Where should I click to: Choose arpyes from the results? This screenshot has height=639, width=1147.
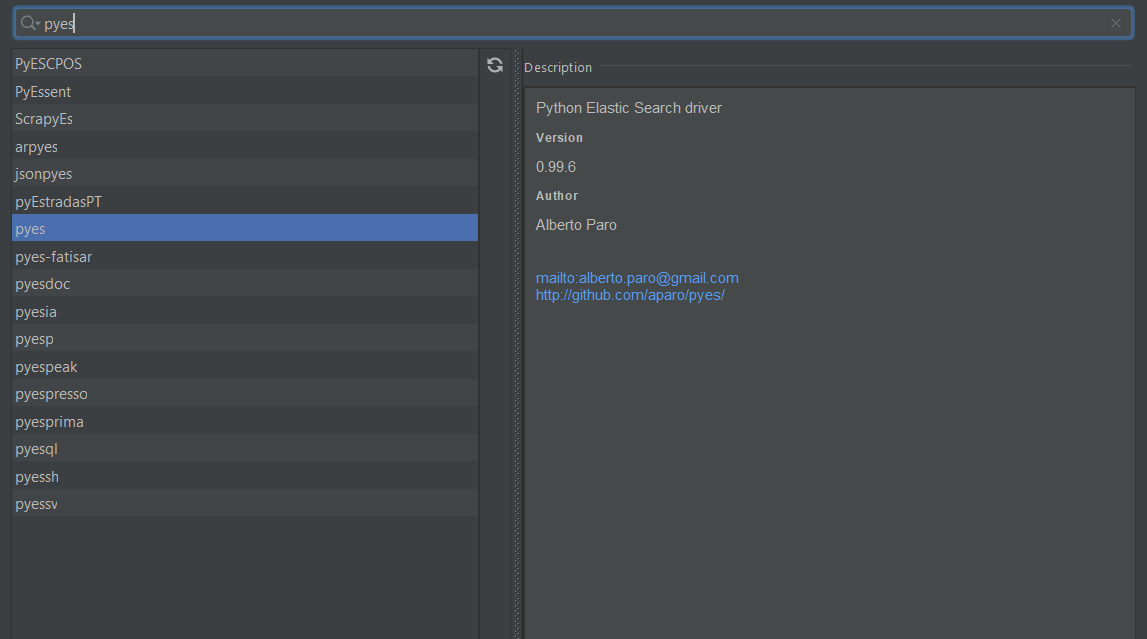(x=245, y=146)
